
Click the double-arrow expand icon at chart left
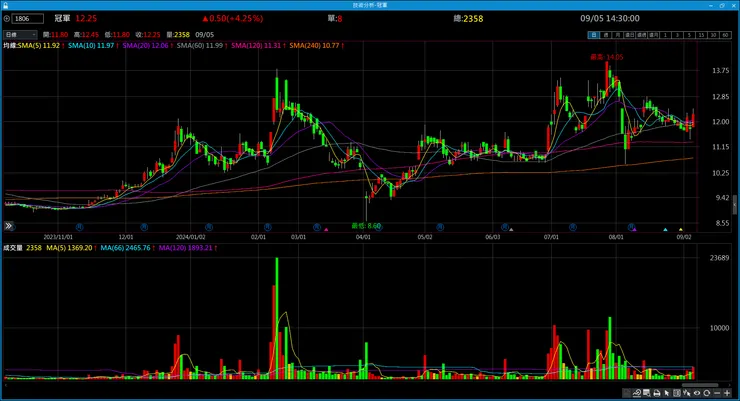pos(8,226)
